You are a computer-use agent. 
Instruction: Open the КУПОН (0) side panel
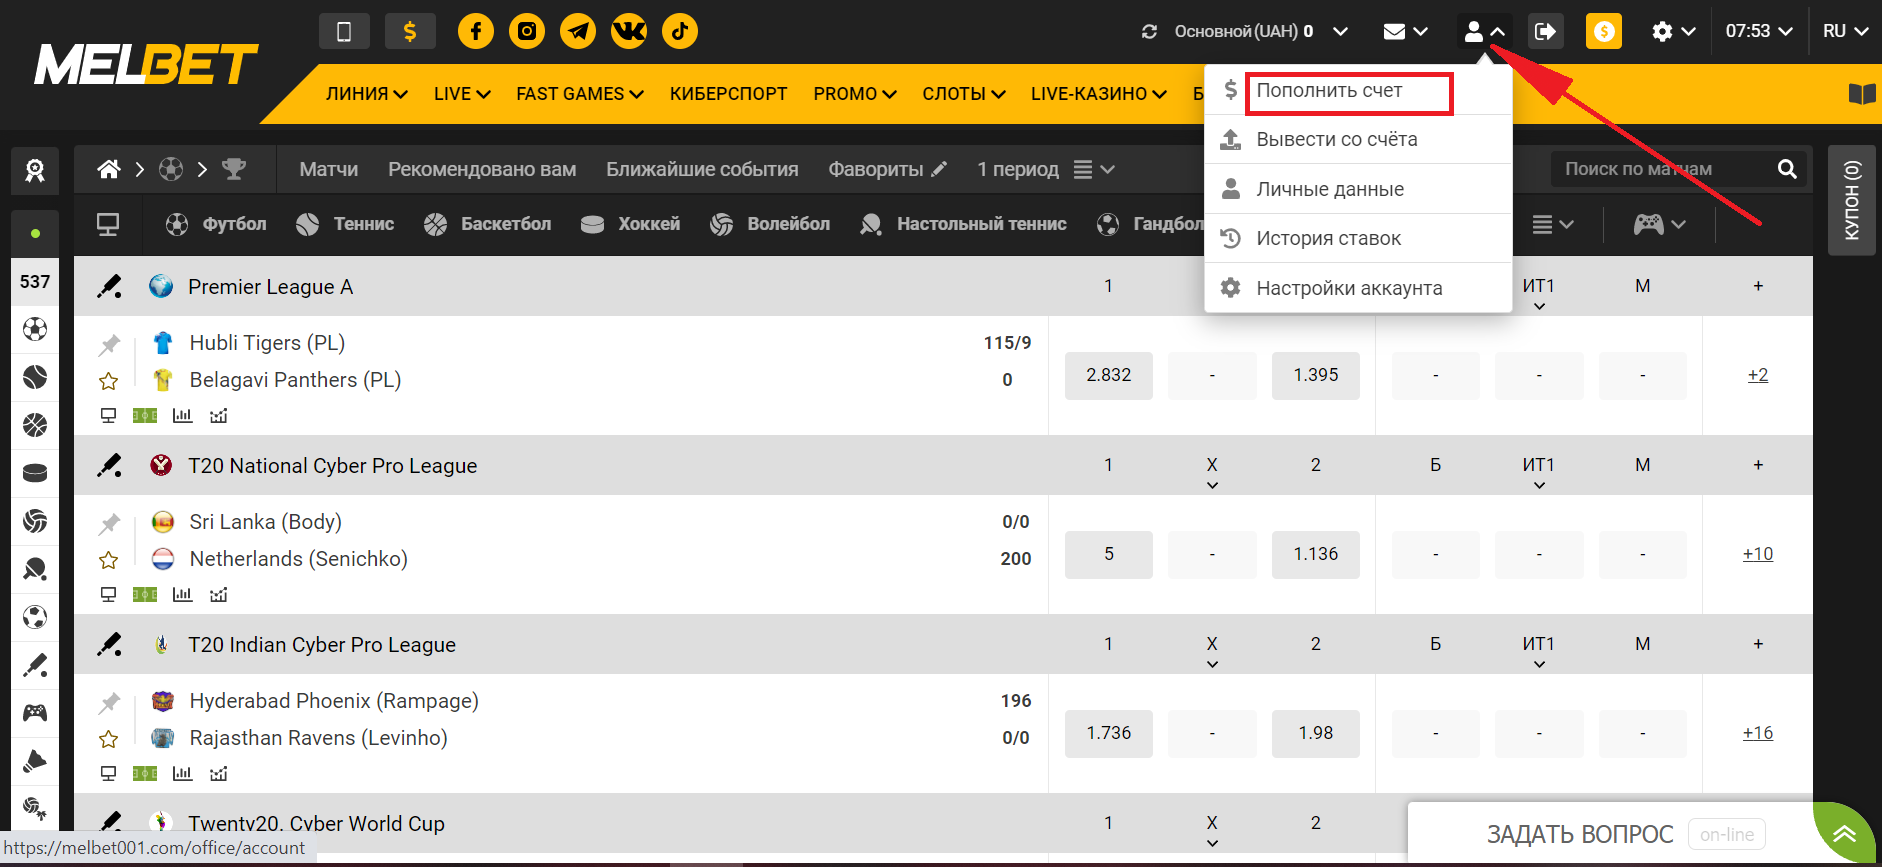pos(1852,200)
